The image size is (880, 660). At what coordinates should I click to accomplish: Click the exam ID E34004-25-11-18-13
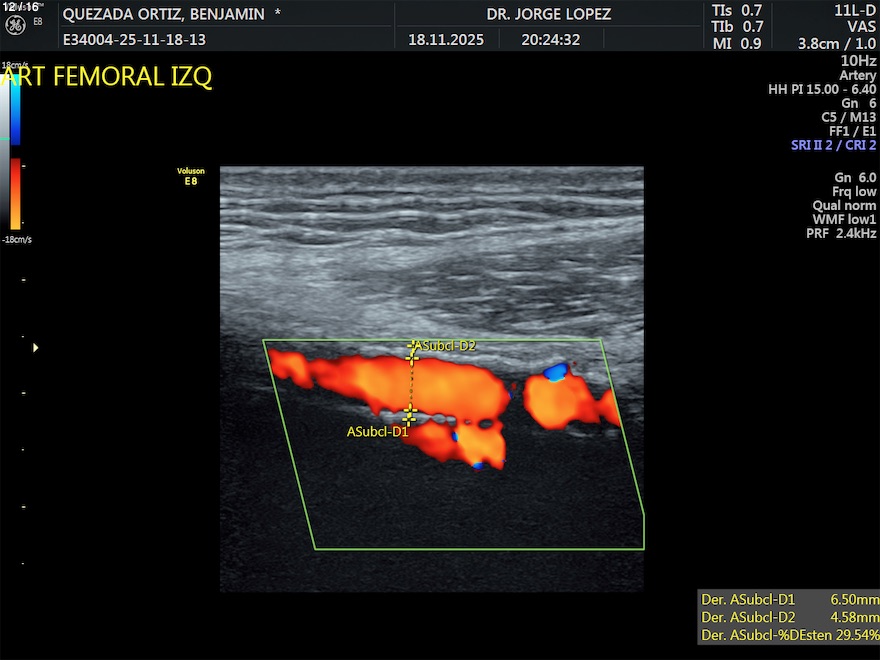pos(134,41)
